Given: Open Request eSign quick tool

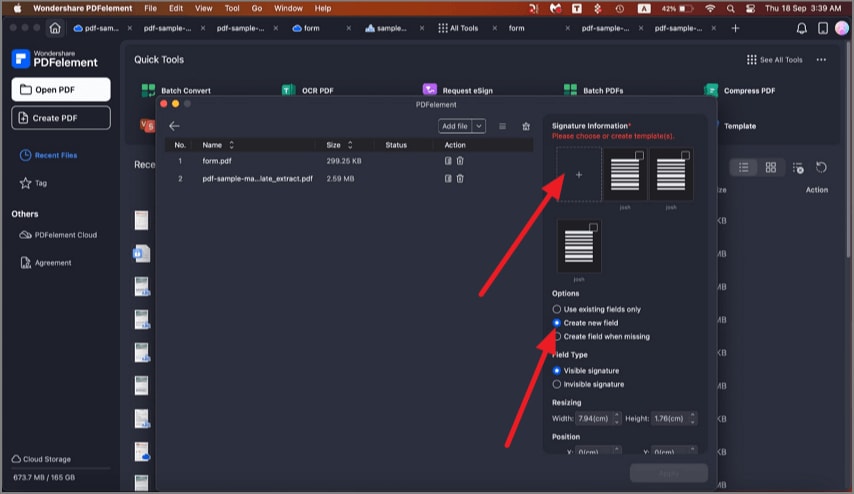Looking at the screenshot, I should point(458,90).
